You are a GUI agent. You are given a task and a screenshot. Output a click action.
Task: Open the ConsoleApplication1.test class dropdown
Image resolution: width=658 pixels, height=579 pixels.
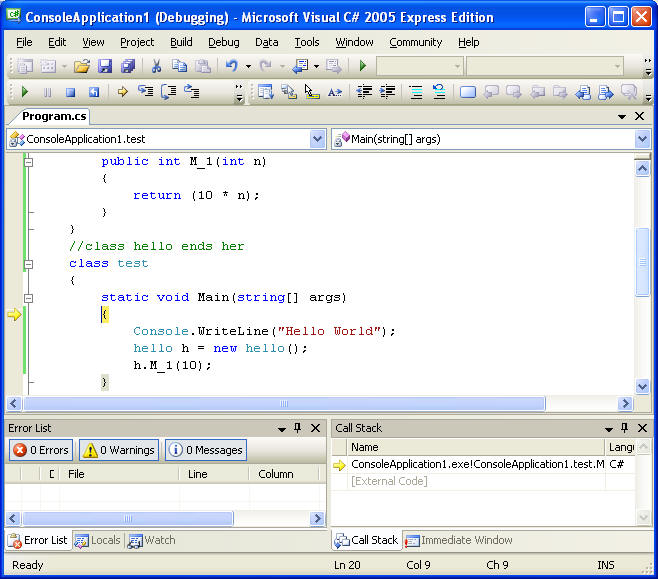tap(318, 139)
